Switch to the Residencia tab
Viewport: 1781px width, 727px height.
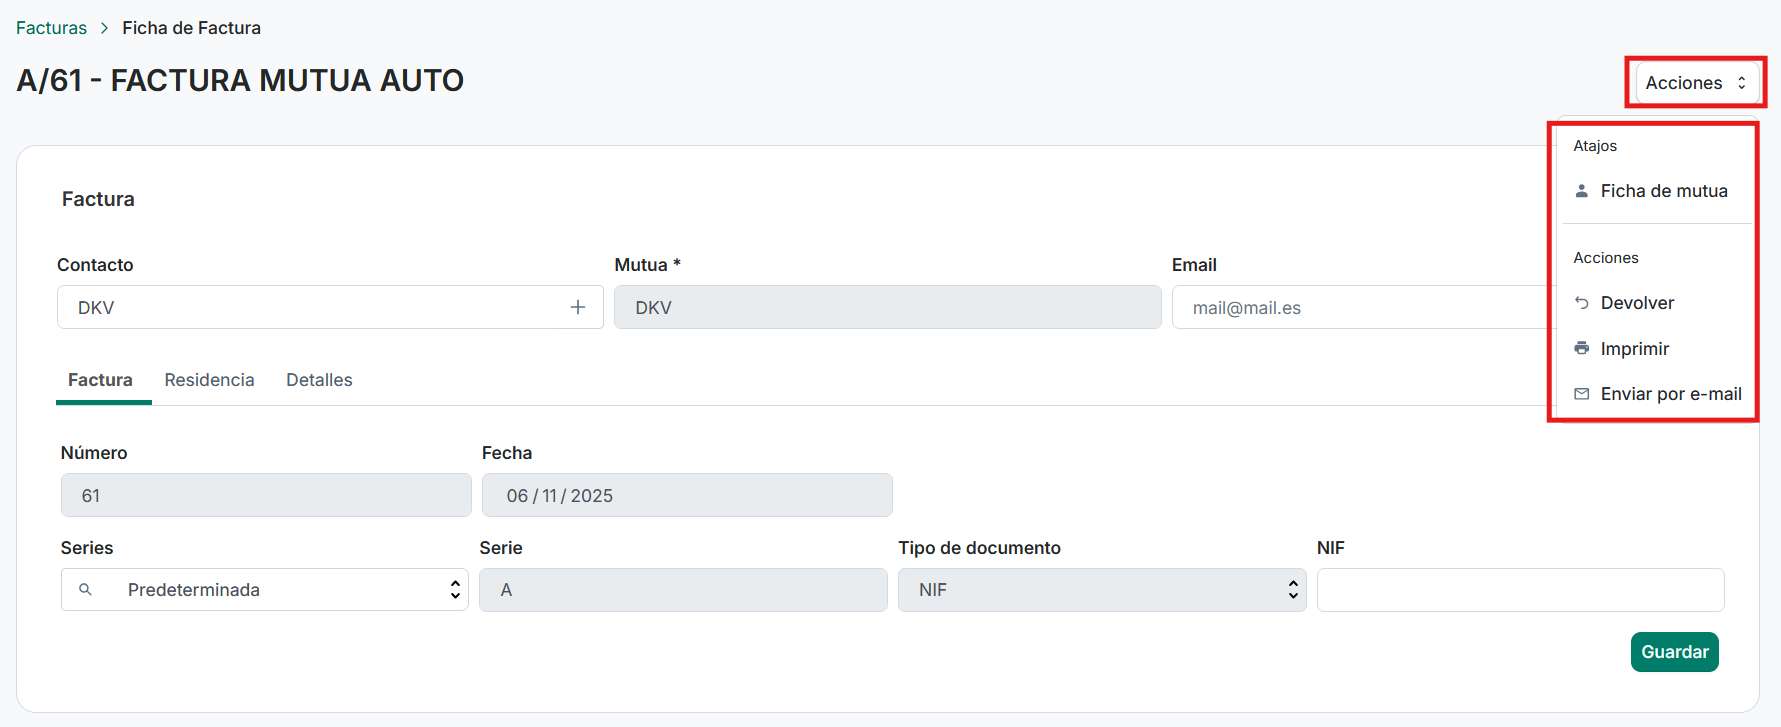(209, 380)
